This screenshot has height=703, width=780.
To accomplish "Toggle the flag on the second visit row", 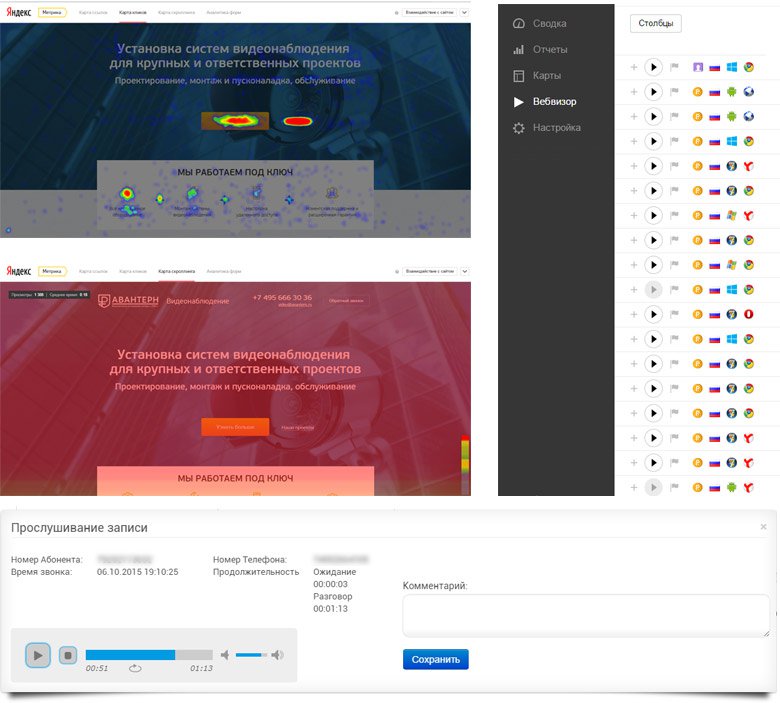I will pos(674,92).
